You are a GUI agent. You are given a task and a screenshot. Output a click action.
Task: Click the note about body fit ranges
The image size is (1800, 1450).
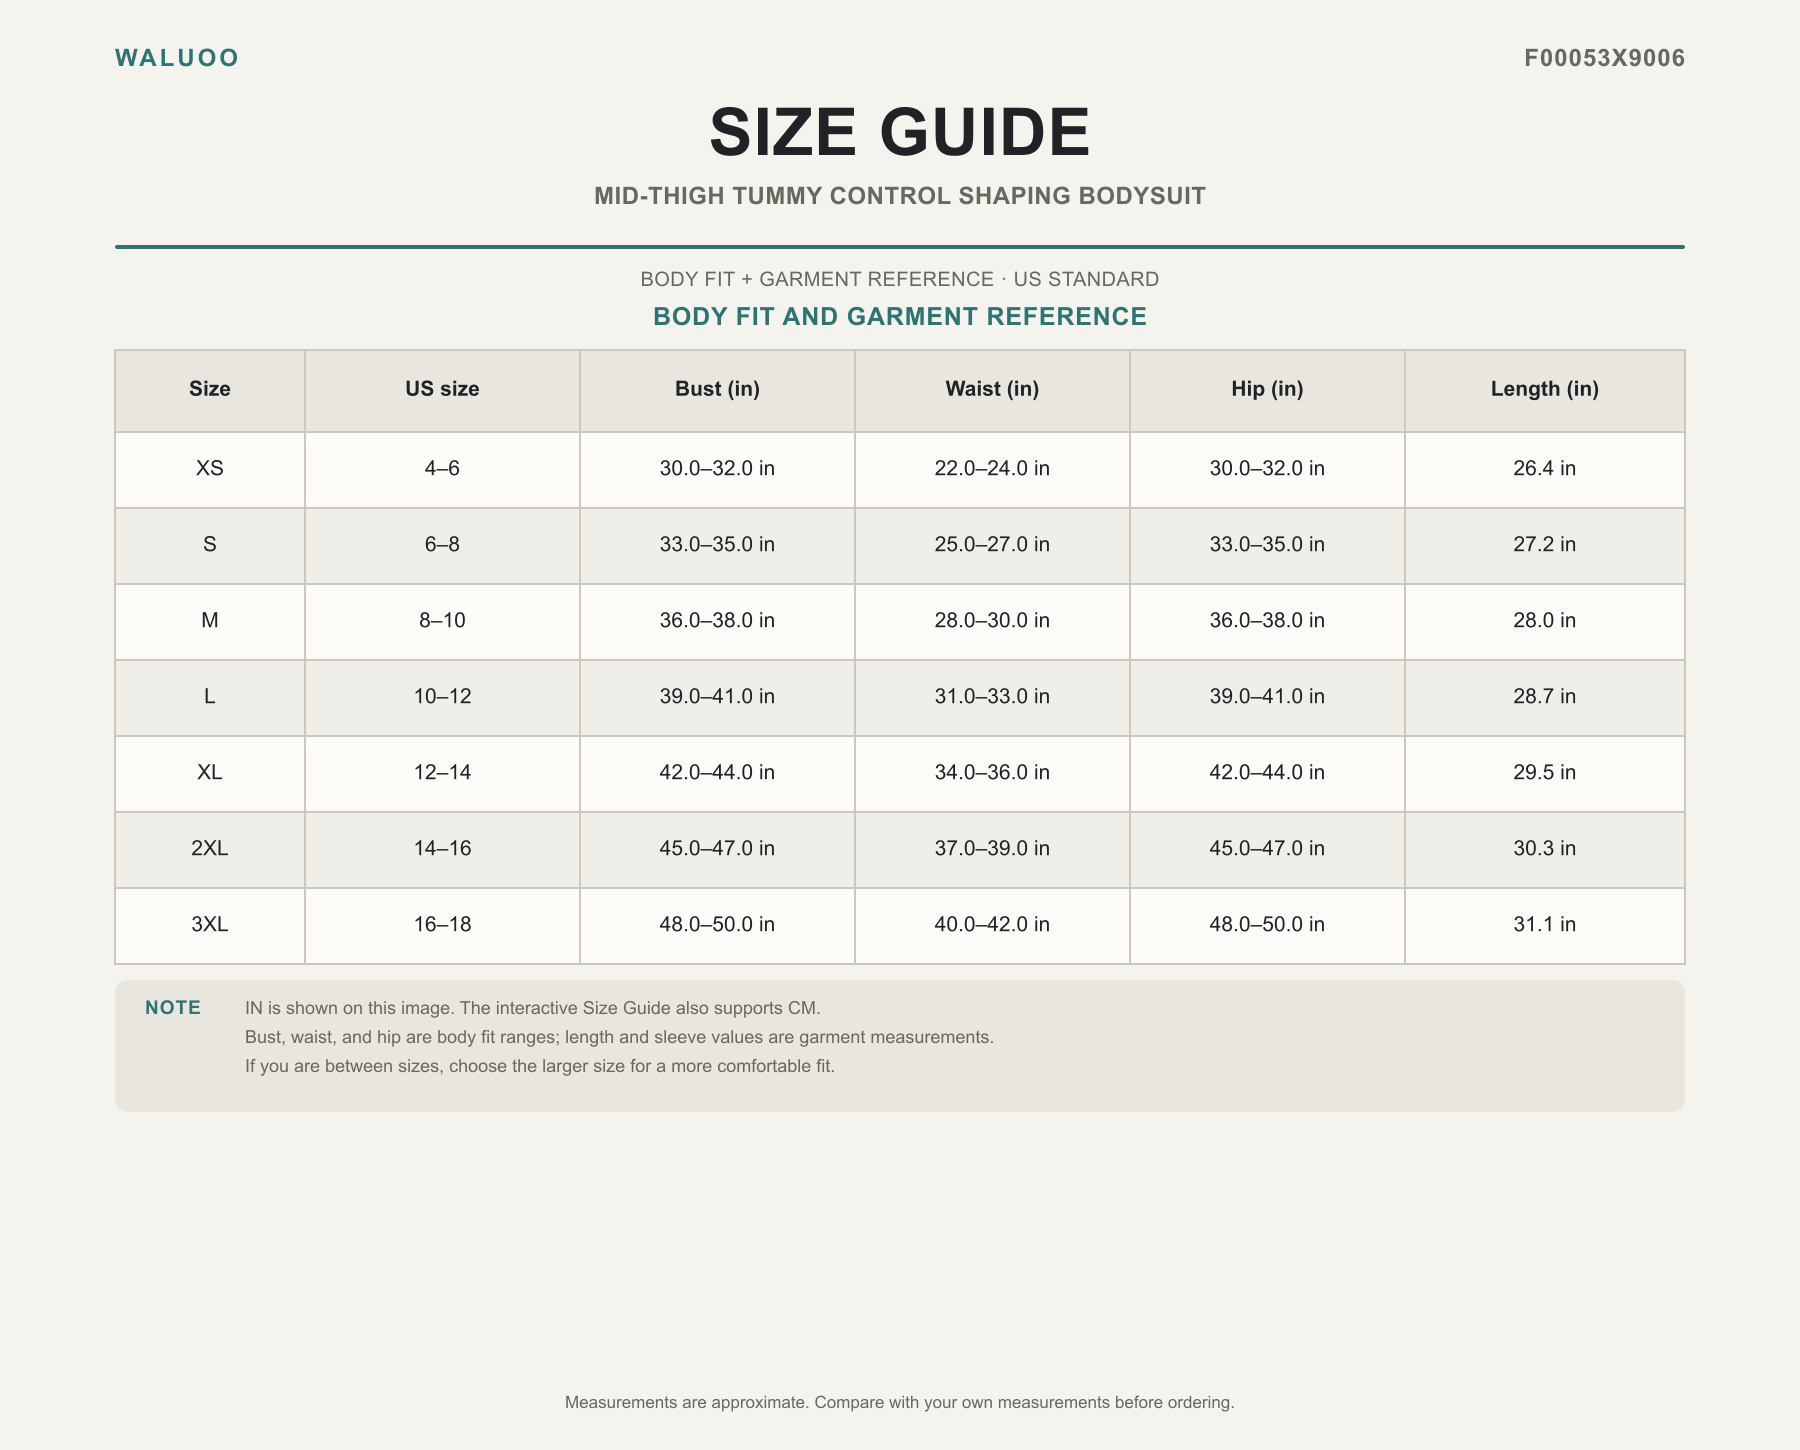[x=619, y=1037]
